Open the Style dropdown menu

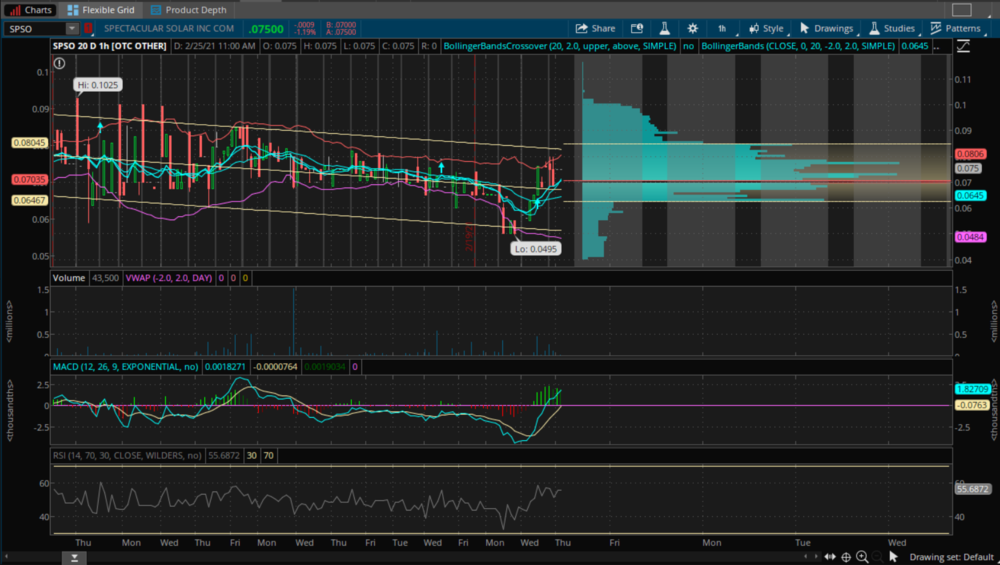[766, 29]
